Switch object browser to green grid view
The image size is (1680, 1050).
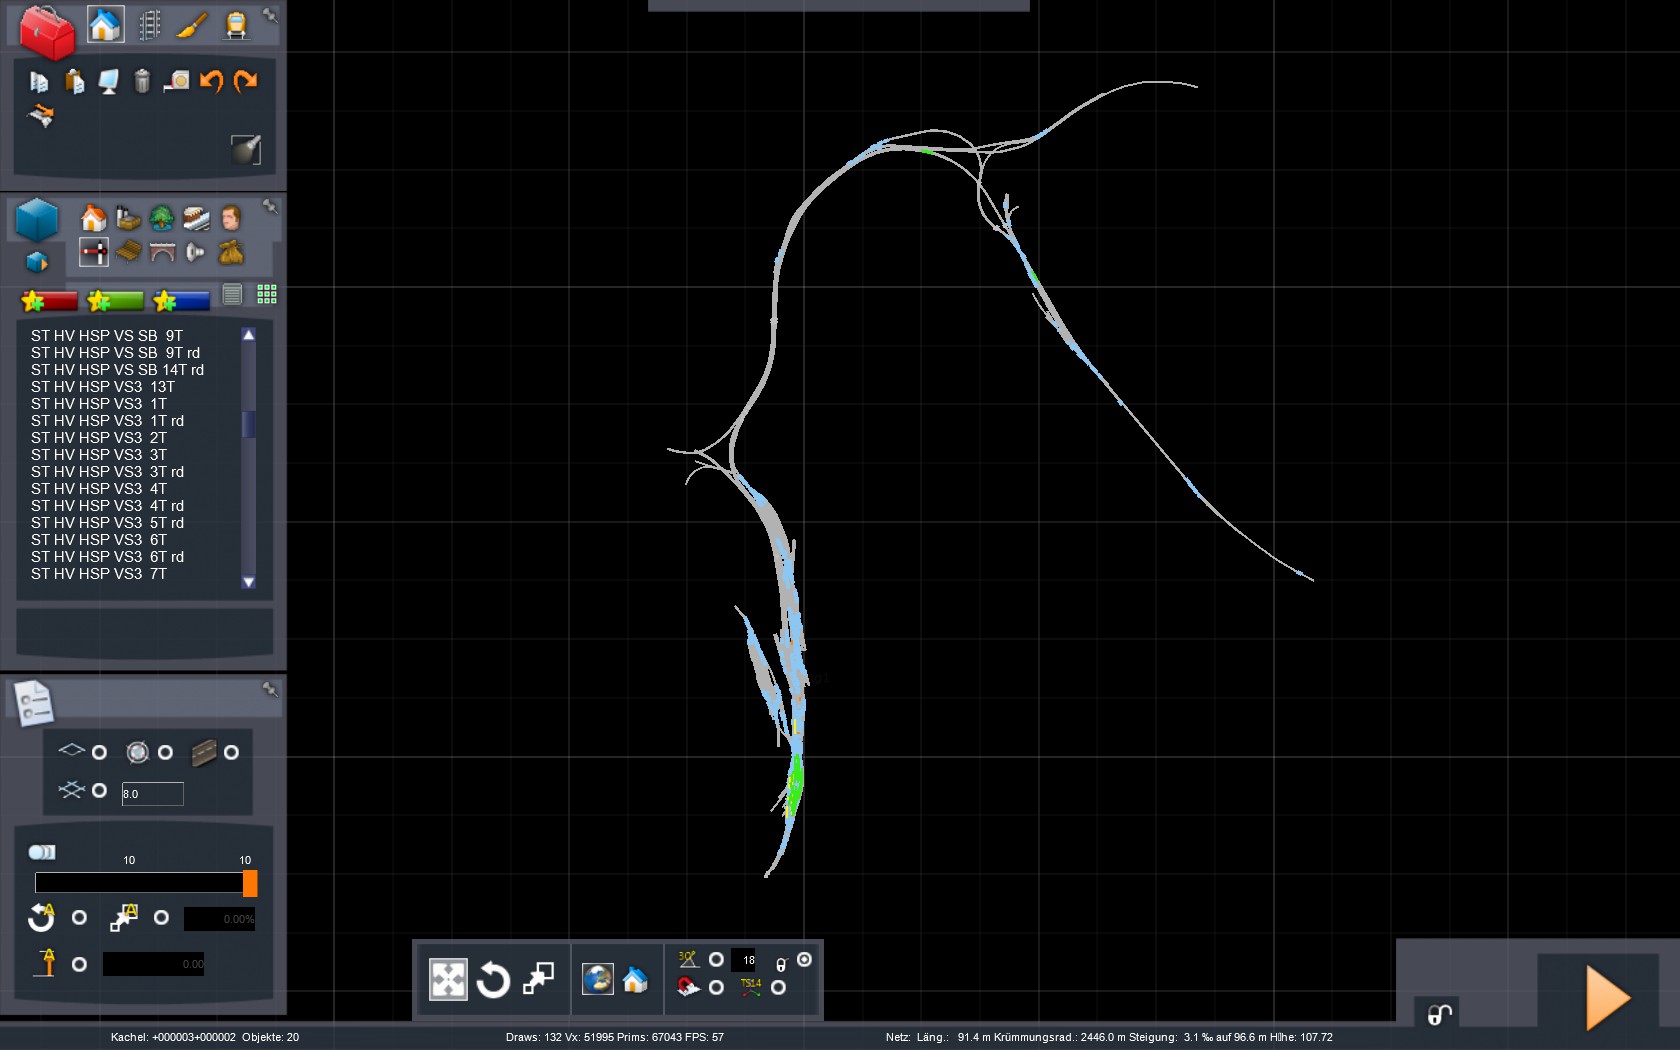click(x=267, y=294)
